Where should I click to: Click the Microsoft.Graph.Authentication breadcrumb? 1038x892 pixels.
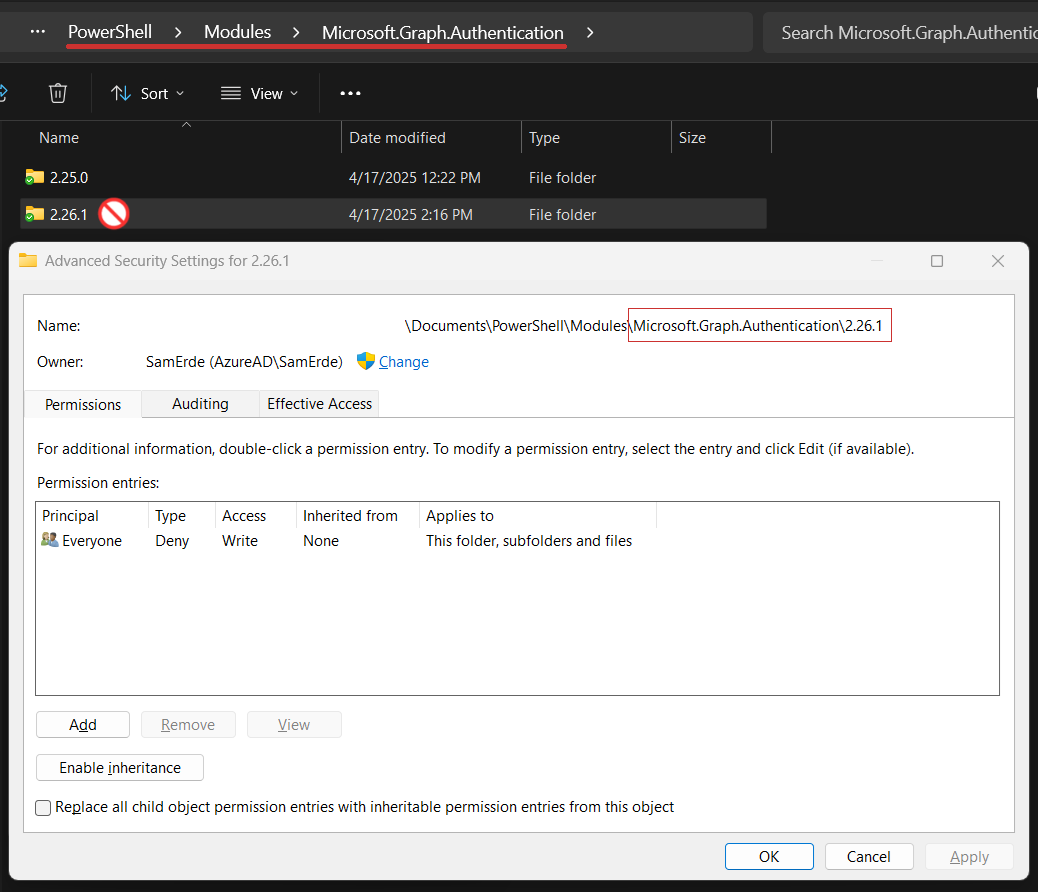443,32
